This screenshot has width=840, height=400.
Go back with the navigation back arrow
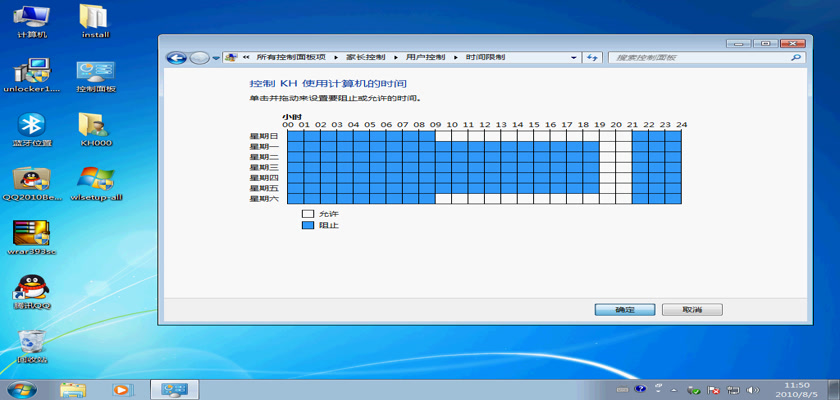(x=177, y=58)
